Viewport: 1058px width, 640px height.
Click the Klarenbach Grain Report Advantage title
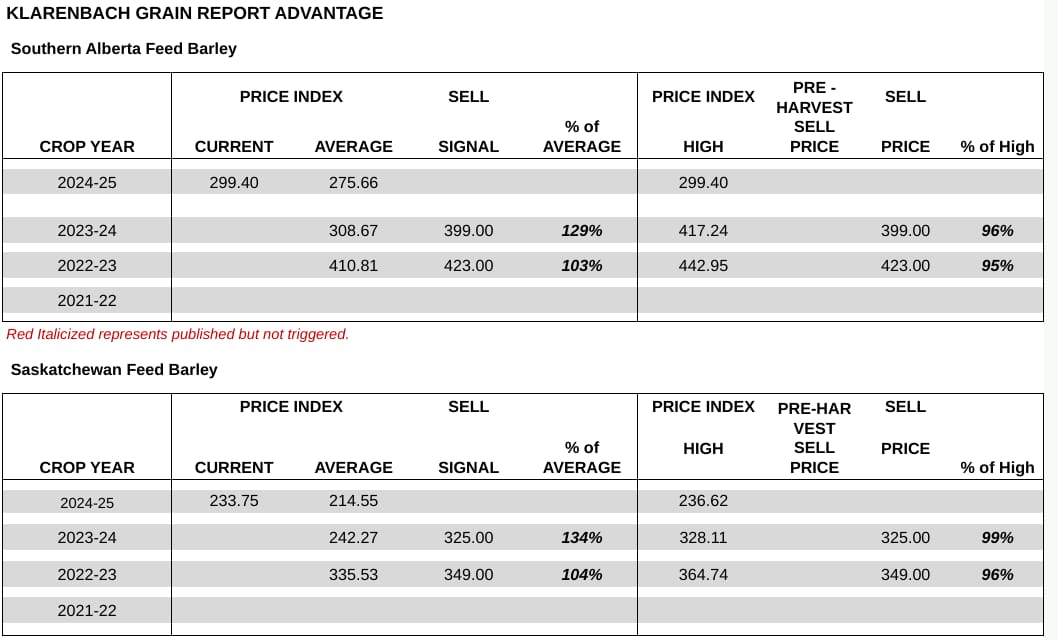click(195, 14)
